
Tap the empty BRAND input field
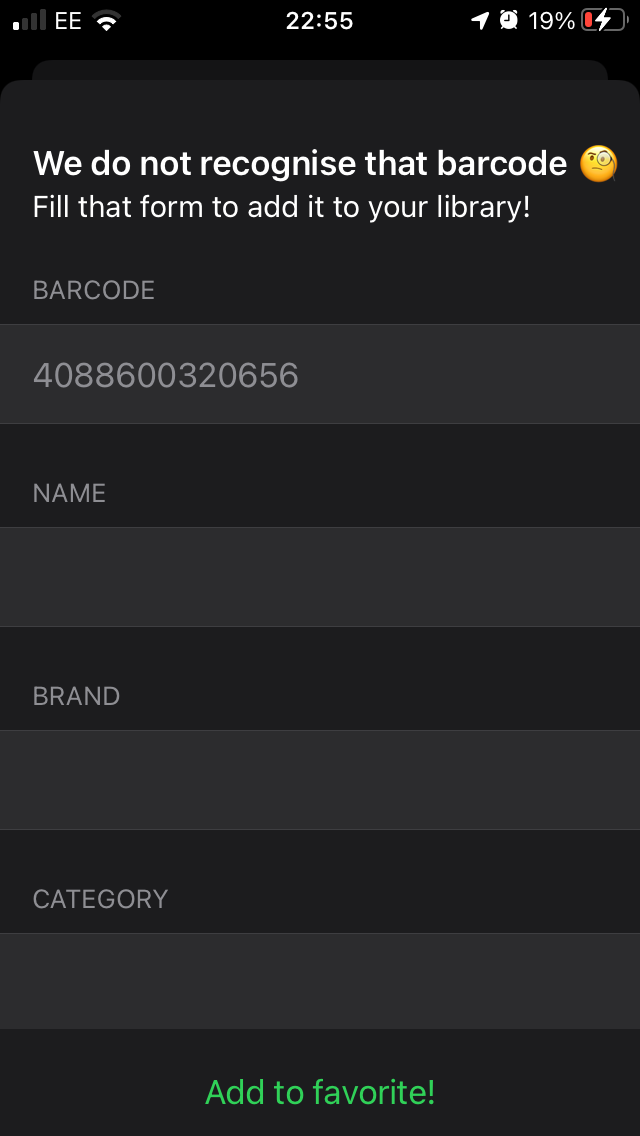(320, 780)
